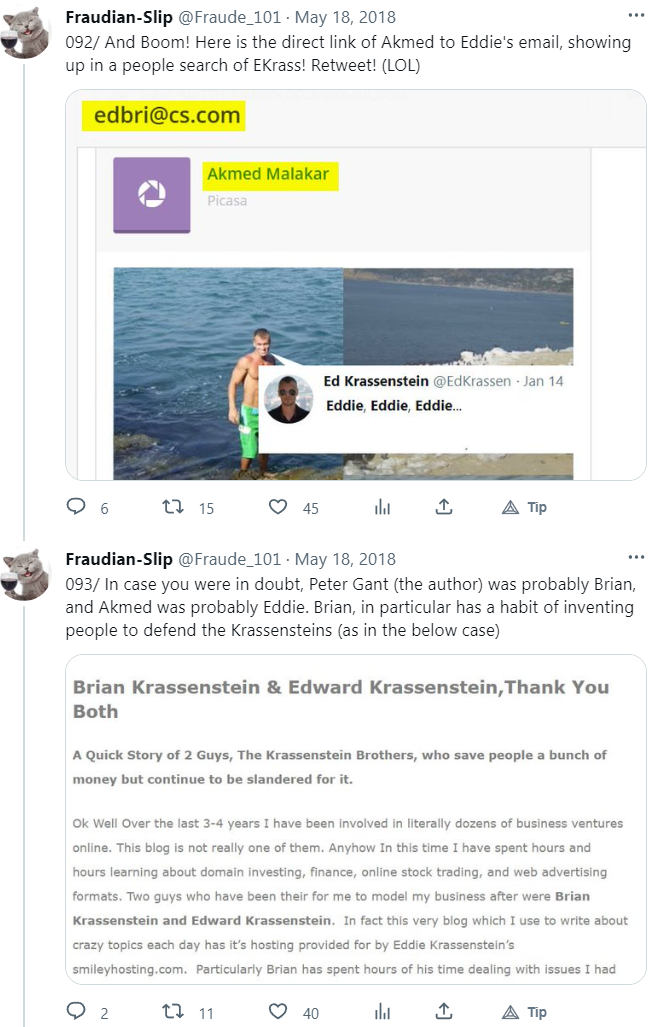View analytics for the 093/ tweet
This screenshot has width=658, height=1027.
click(382, 1012)
